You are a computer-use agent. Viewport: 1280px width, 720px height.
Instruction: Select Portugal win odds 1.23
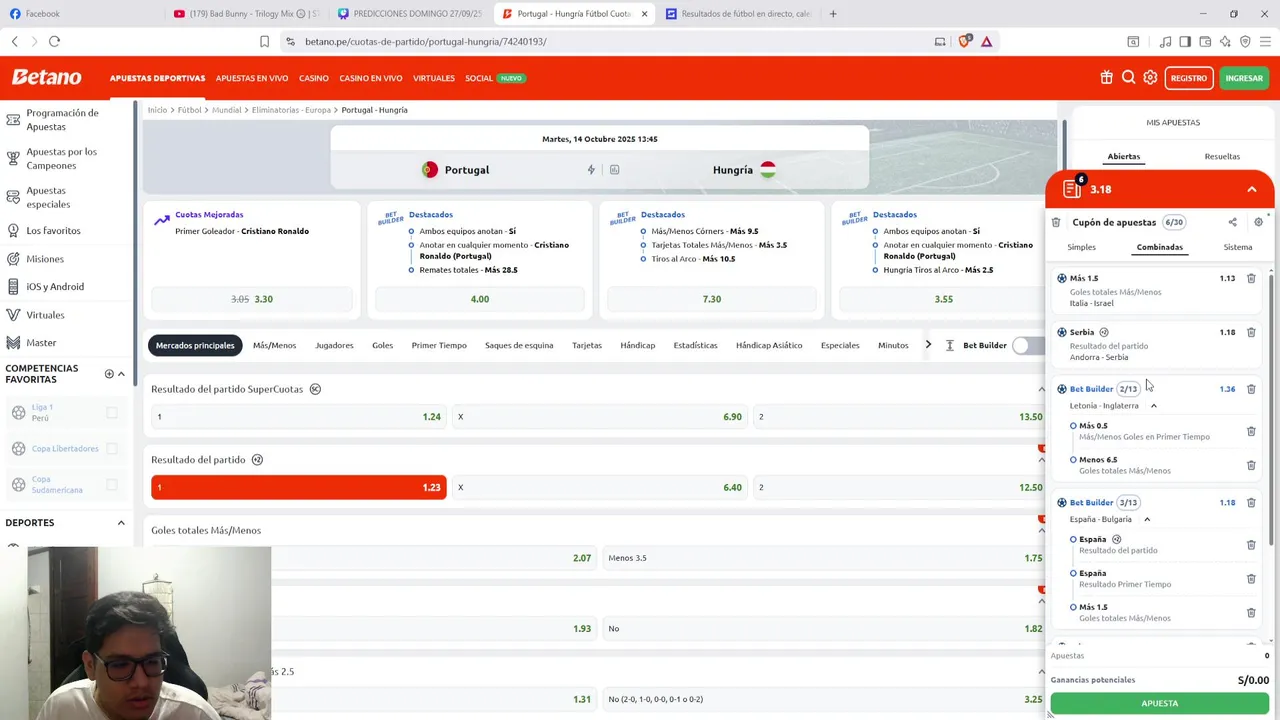[x=298, y=487]
